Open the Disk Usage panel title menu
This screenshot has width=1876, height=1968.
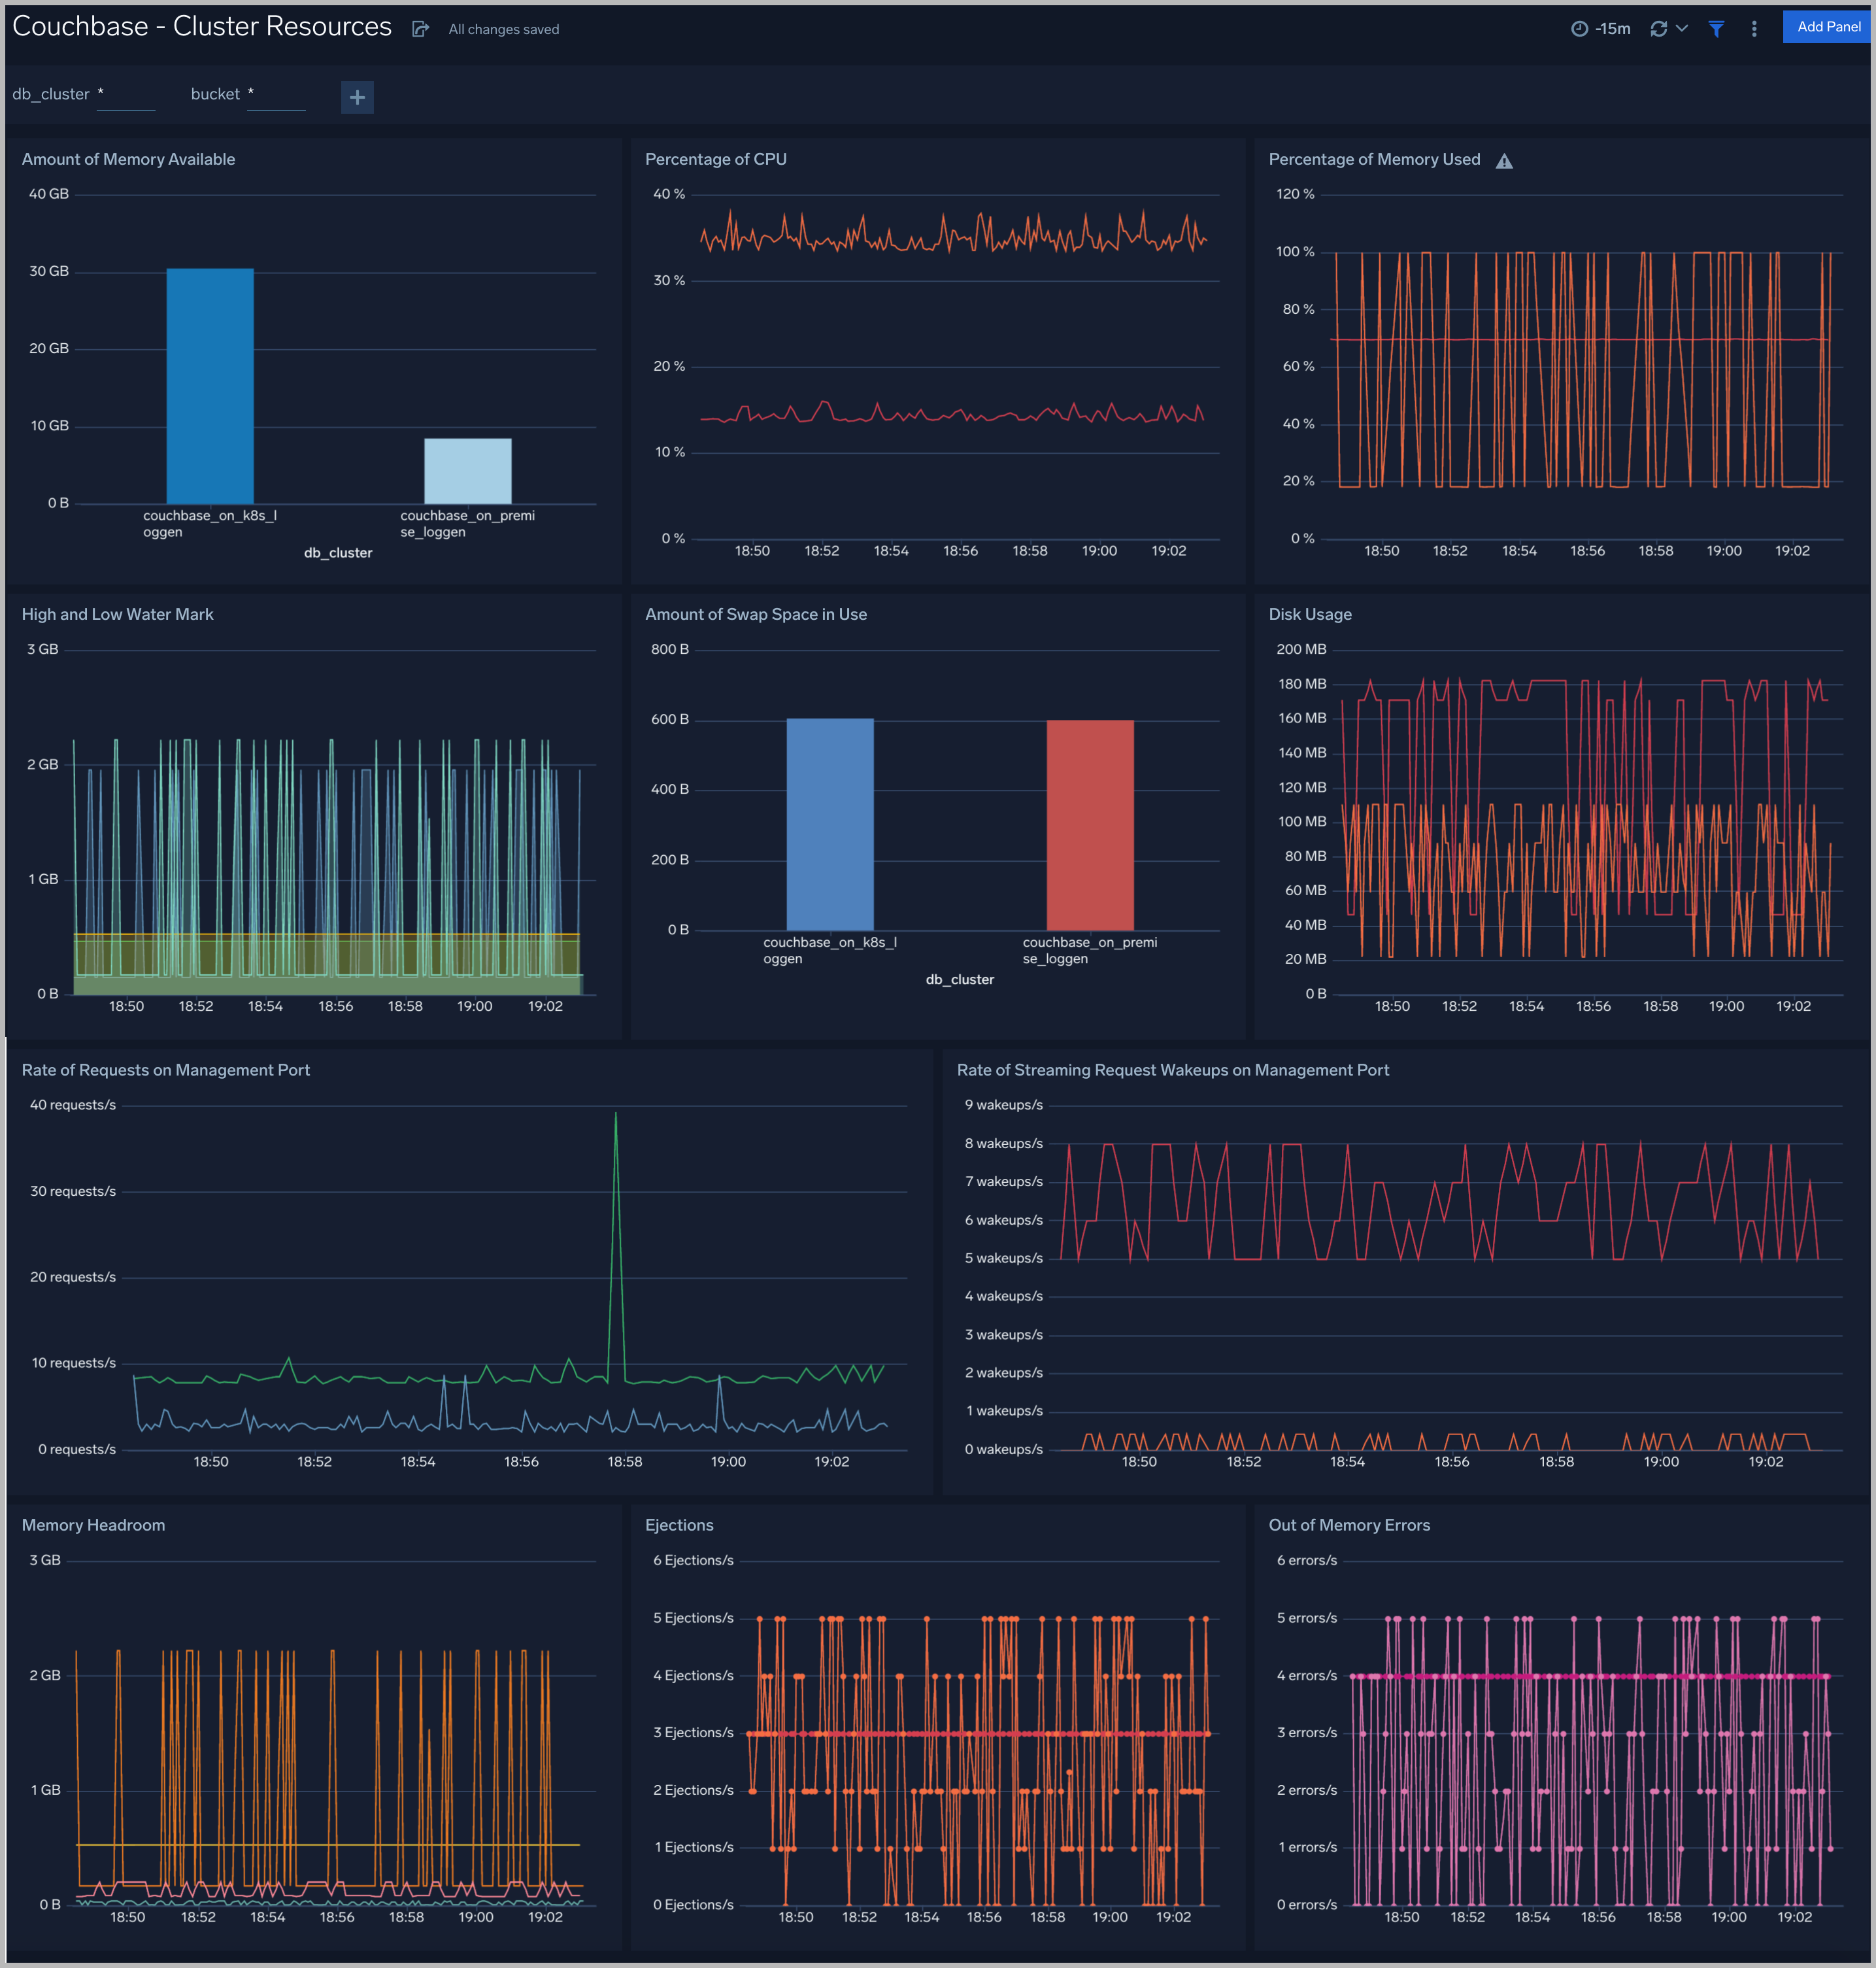pyautogui.click(x=1311, y=614)
